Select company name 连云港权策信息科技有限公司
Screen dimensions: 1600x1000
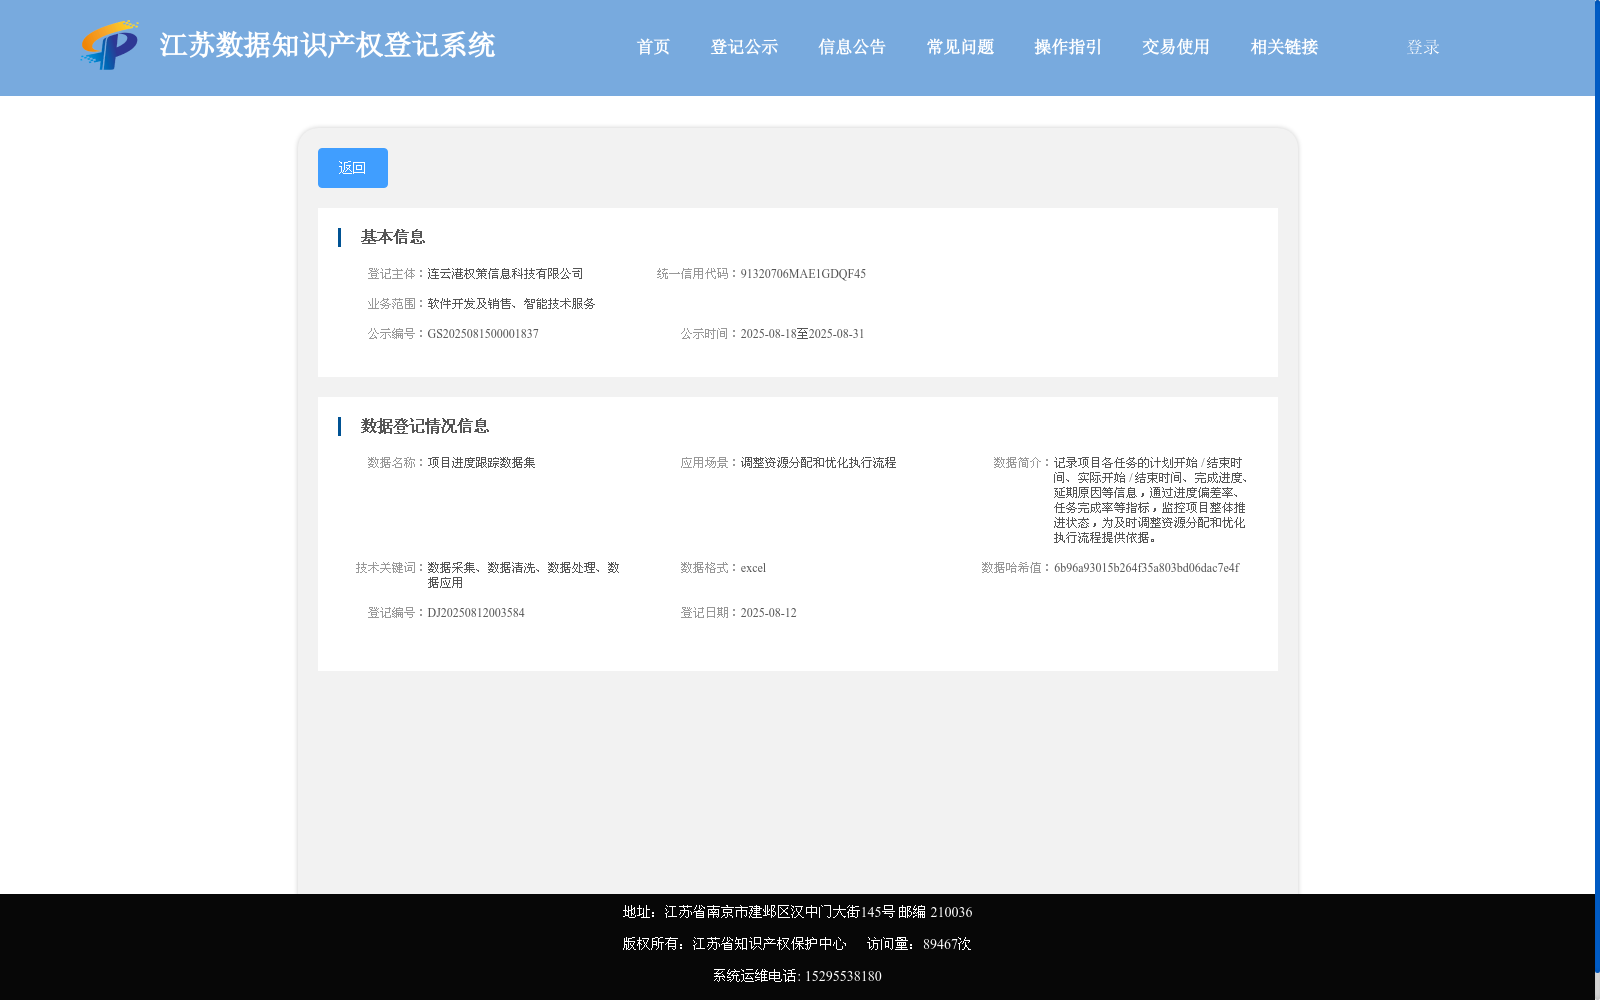(505, 274)
